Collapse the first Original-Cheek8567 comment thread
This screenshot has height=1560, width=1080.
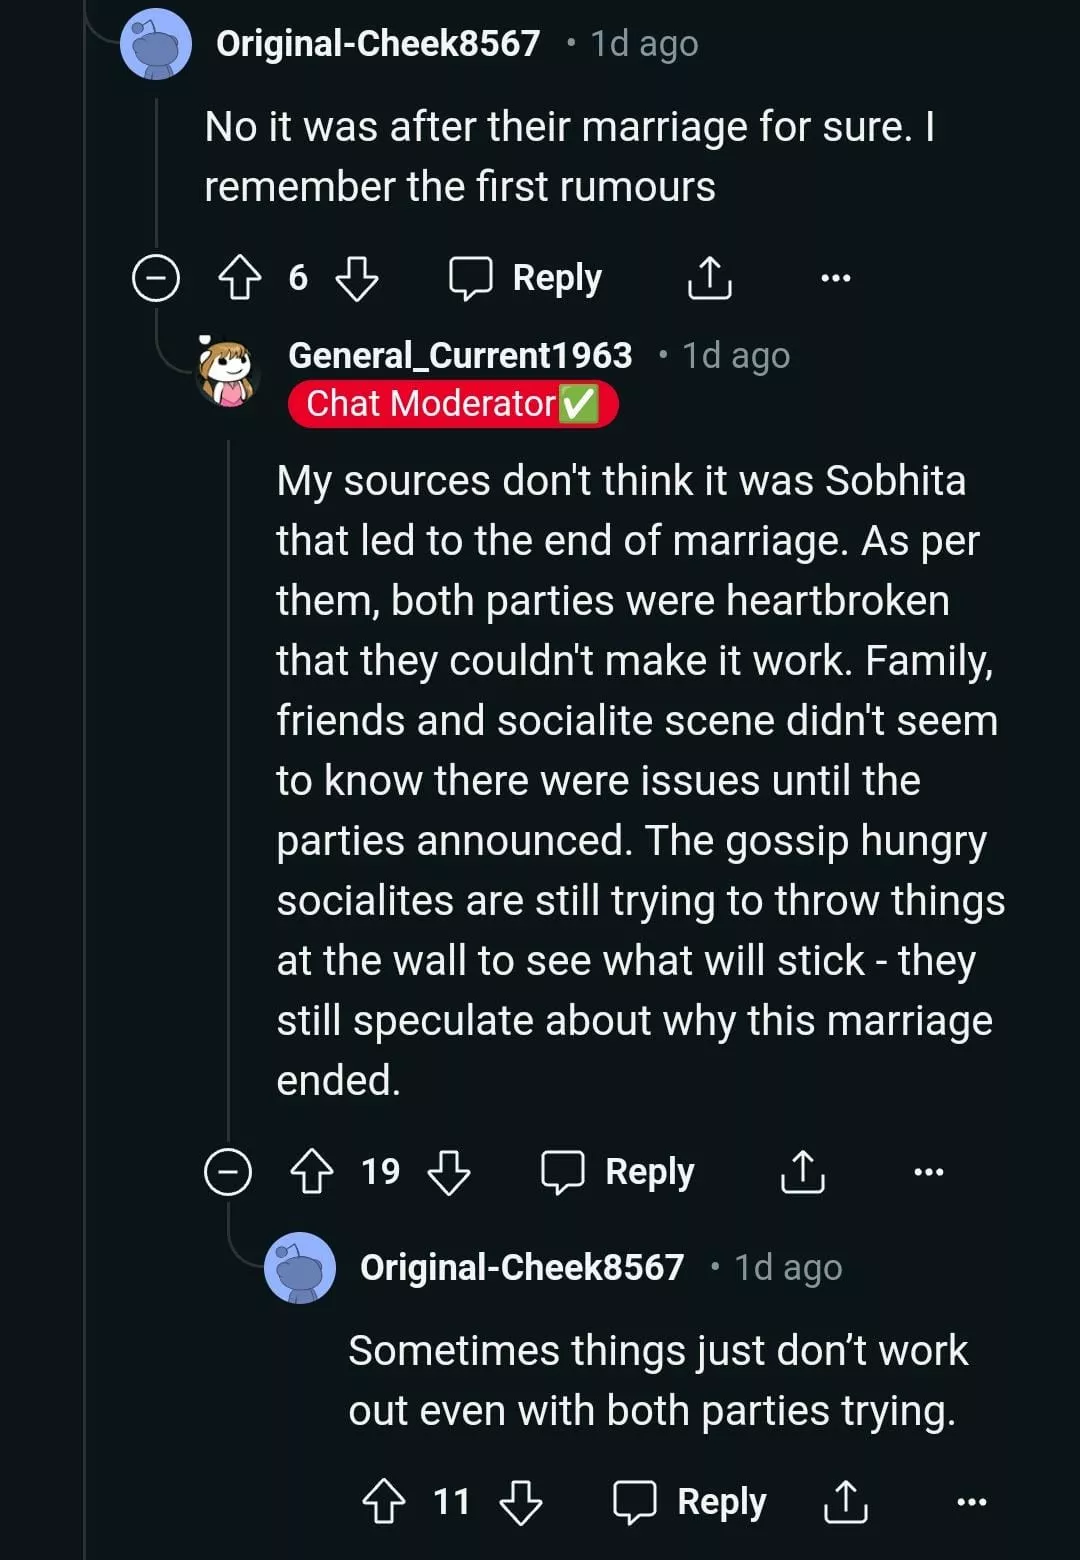point(156,278)
